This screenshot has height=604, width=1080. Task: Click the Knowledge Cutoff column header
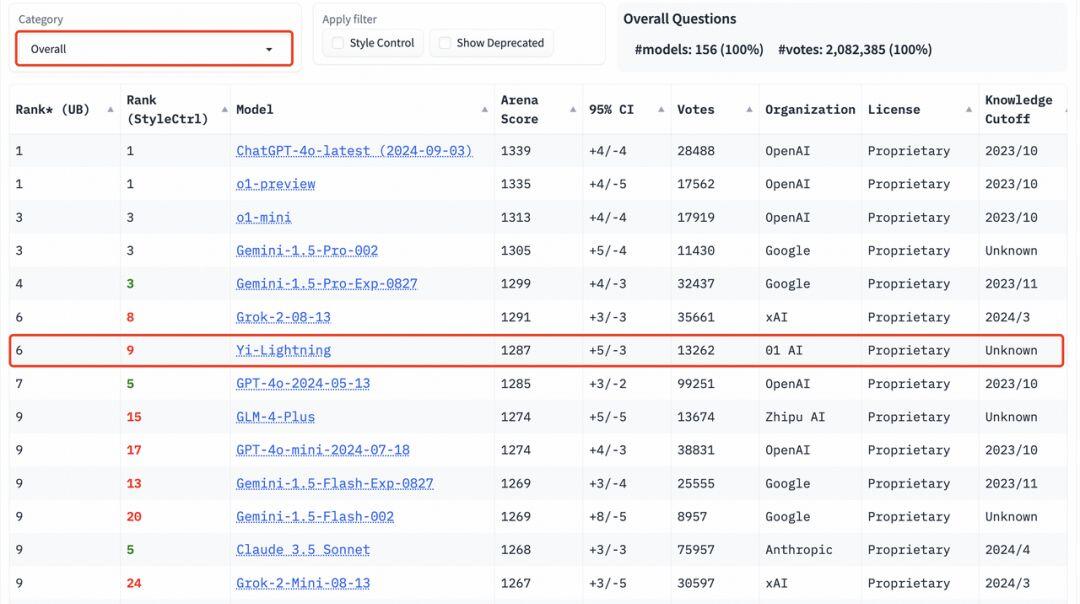pos(1018,110)
